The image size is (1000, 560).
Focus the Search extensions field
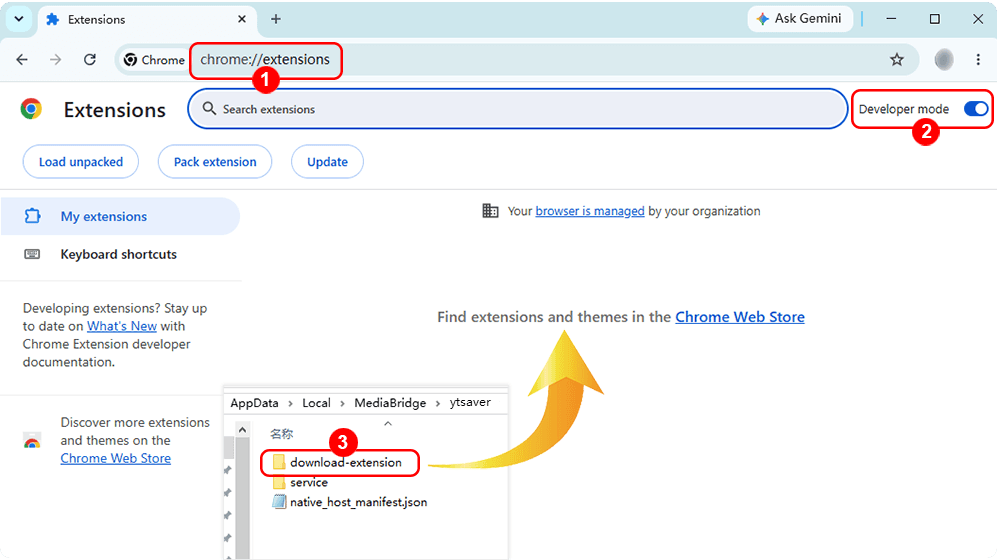pos(517,109)
